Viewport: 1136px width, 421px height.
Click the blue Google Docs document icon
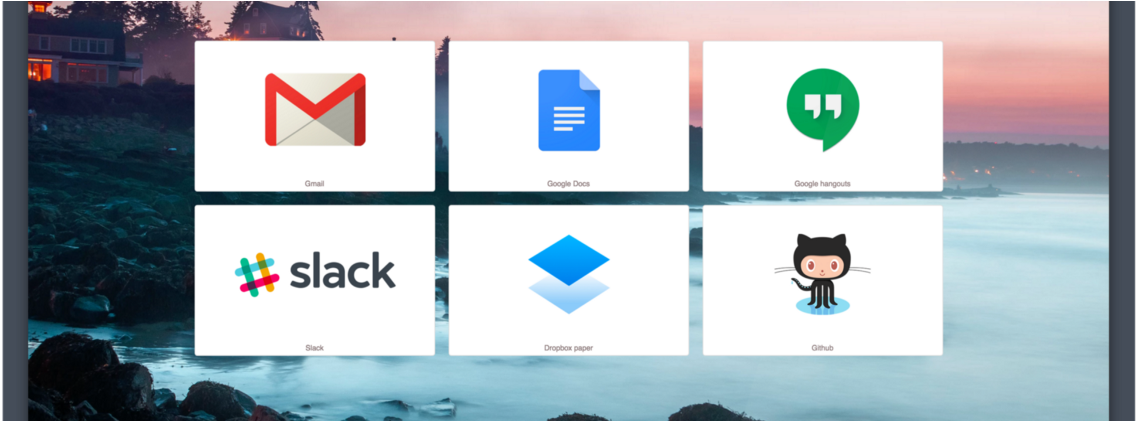[x=569, y=110]
